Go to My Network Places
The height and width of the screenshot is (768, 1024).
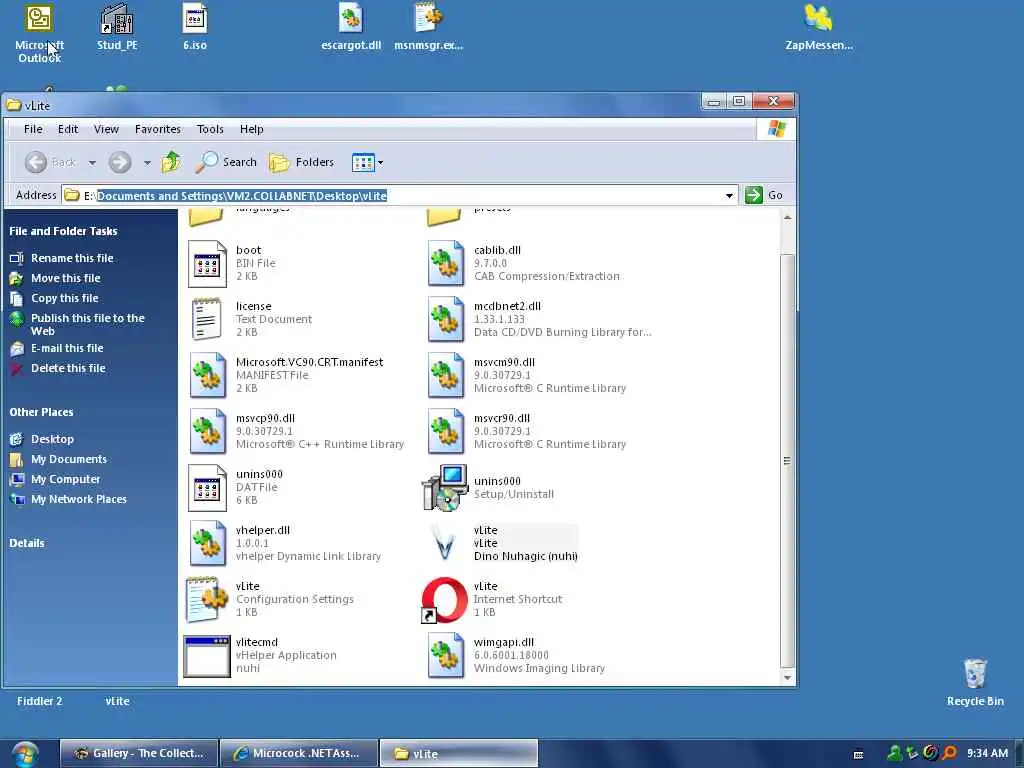pos(68,499)
